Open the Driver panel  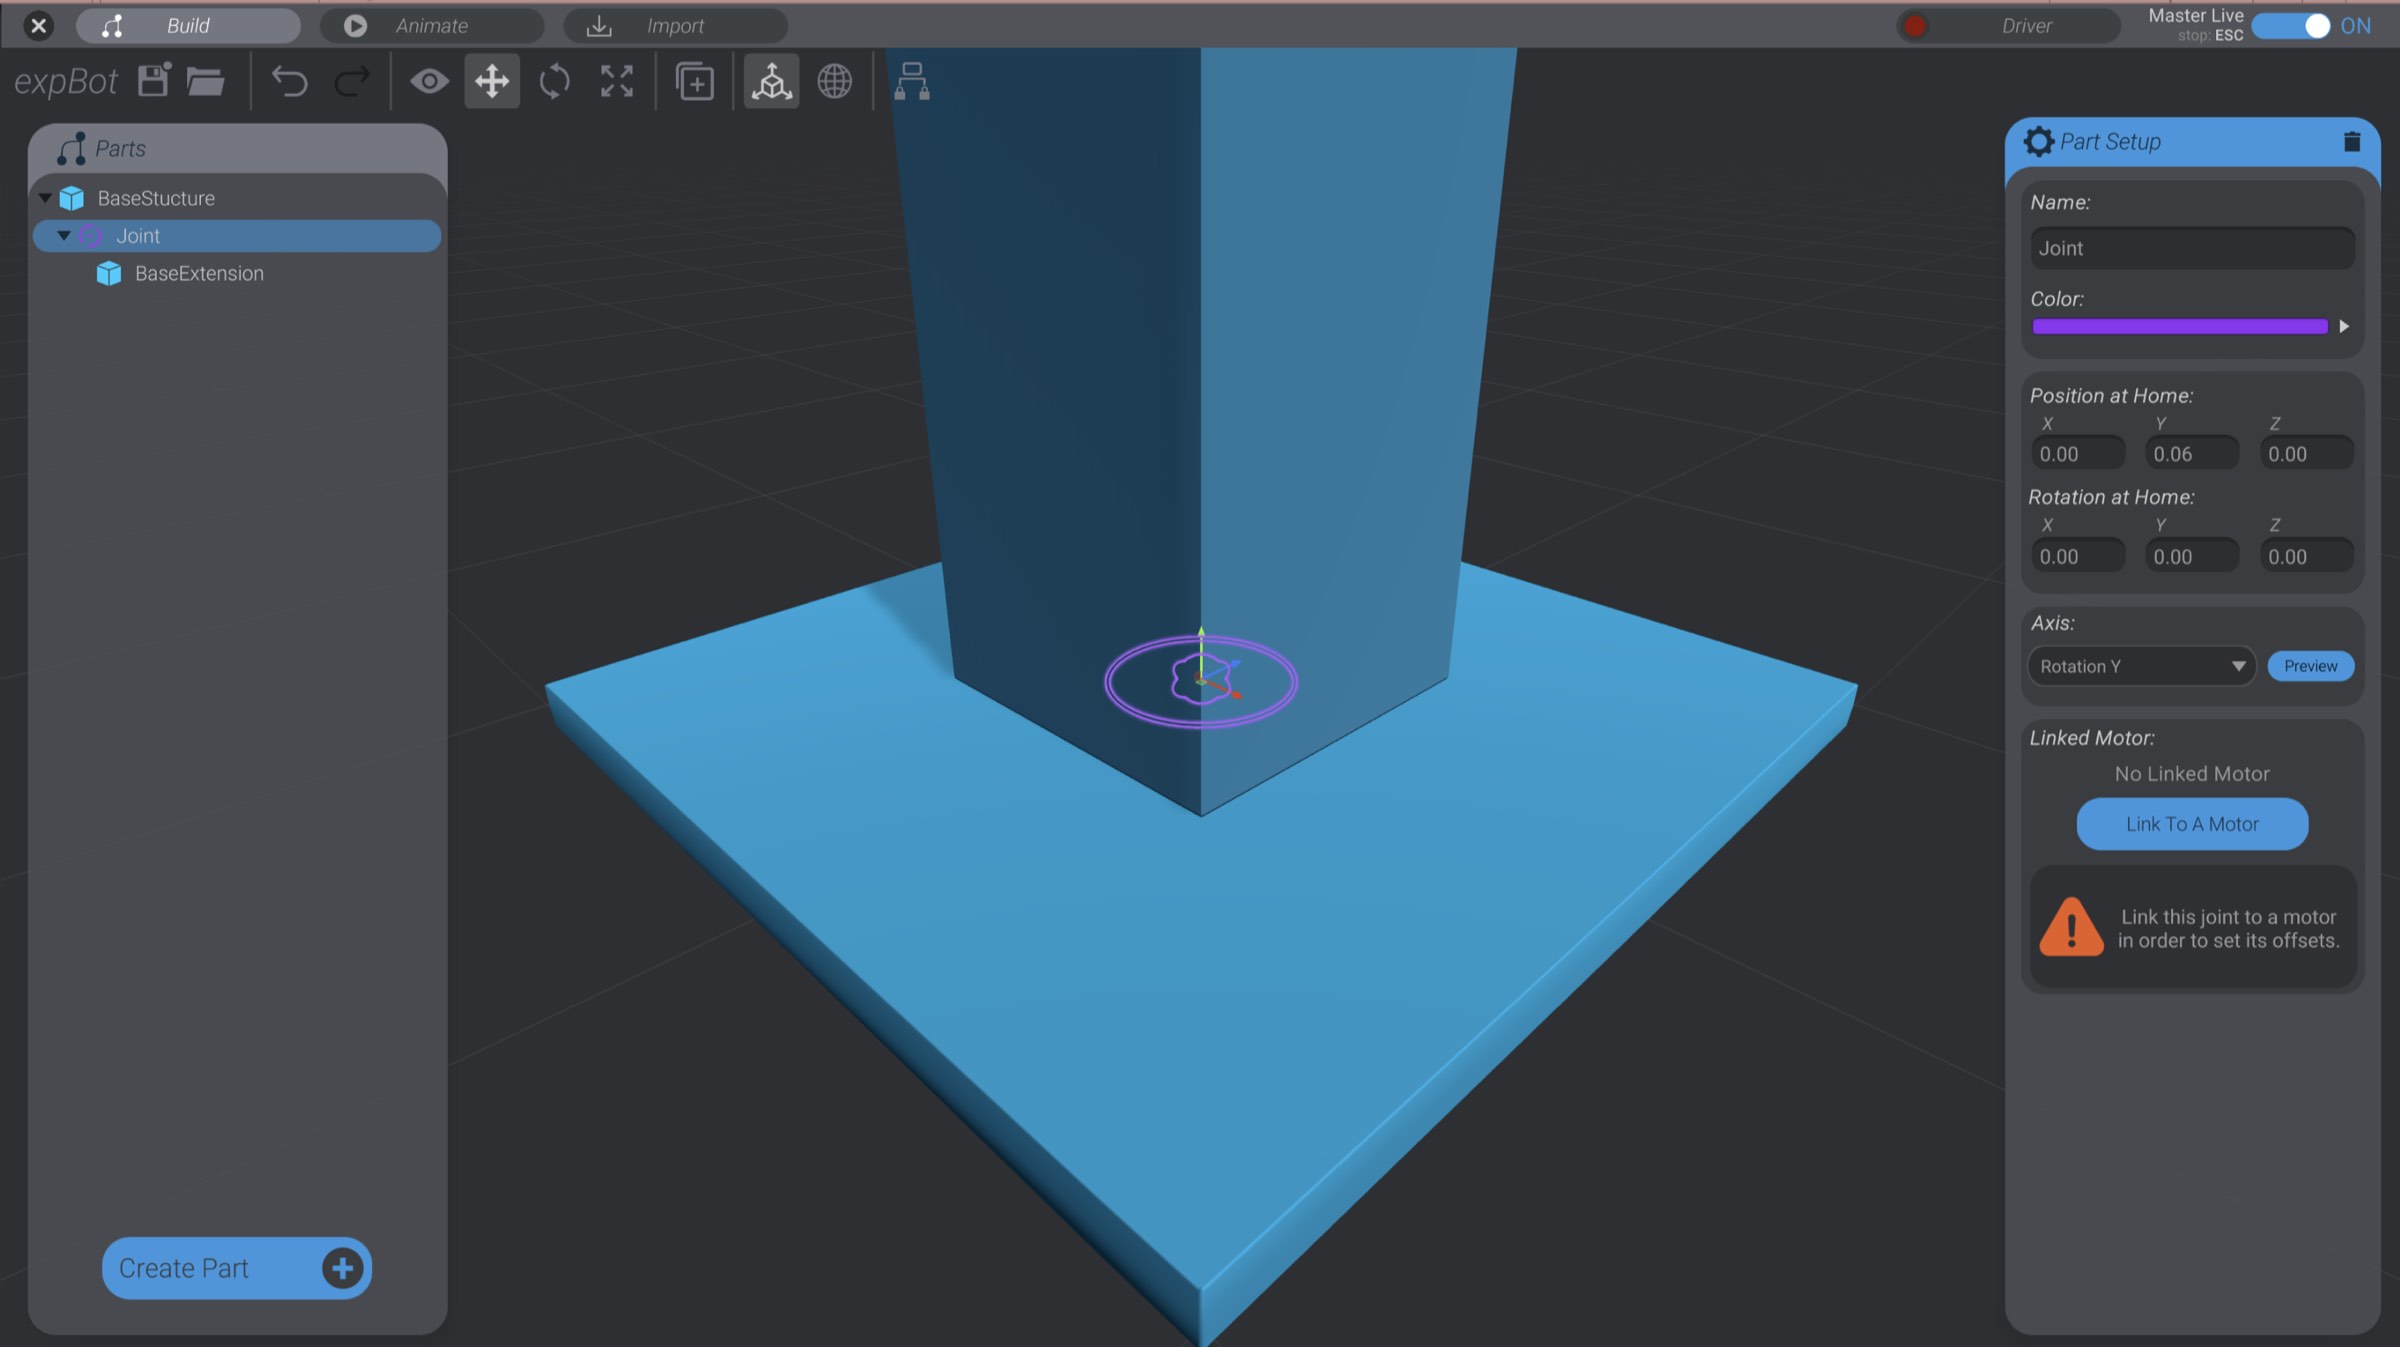pos(2008,26)
